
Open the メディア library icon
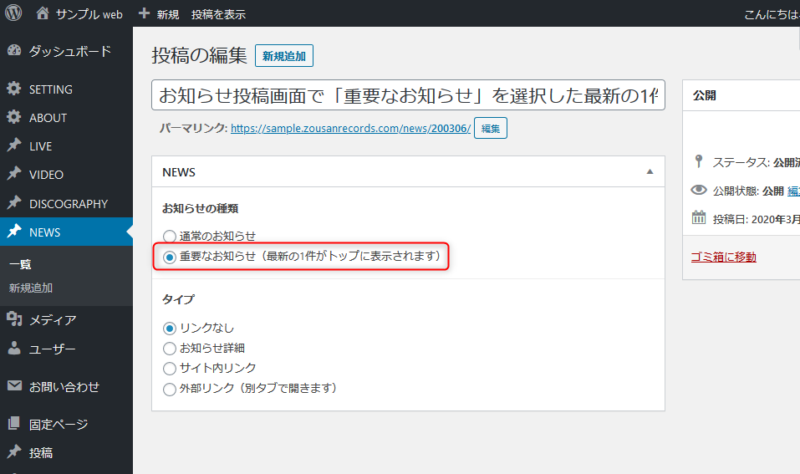[14, 320]
